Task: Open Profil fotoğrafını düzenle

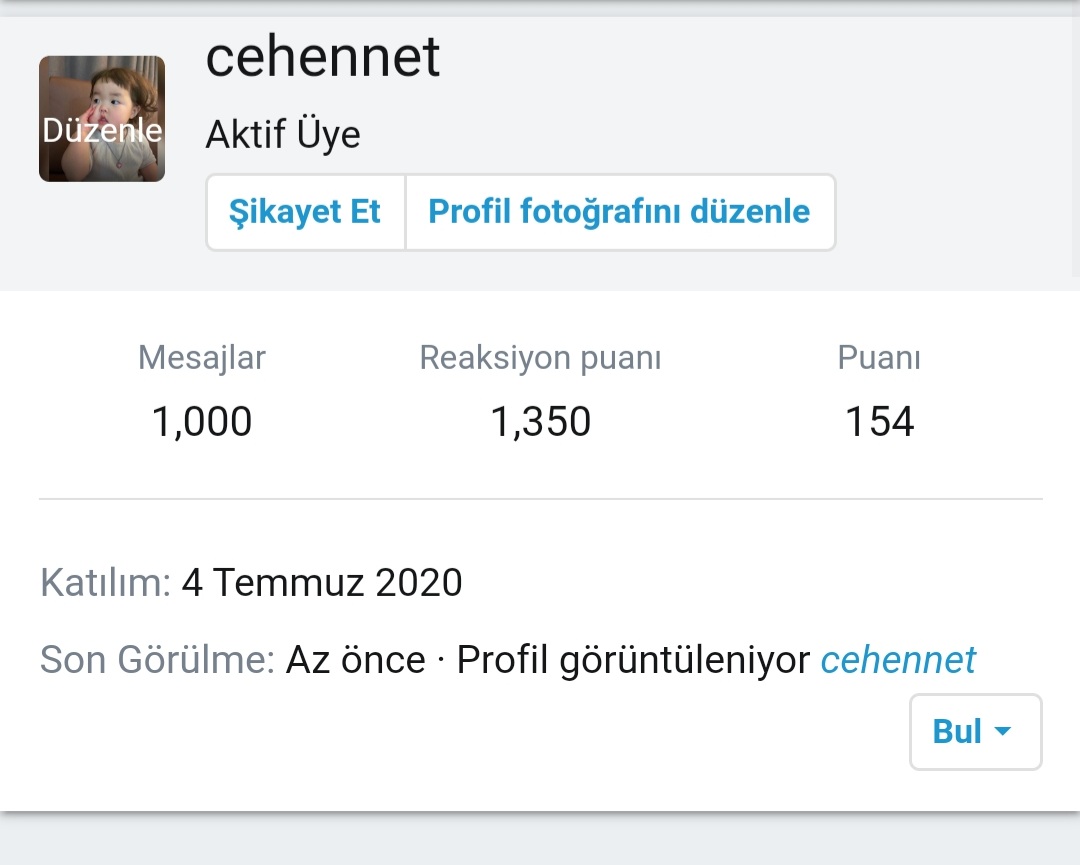Action: click(619, 212)
